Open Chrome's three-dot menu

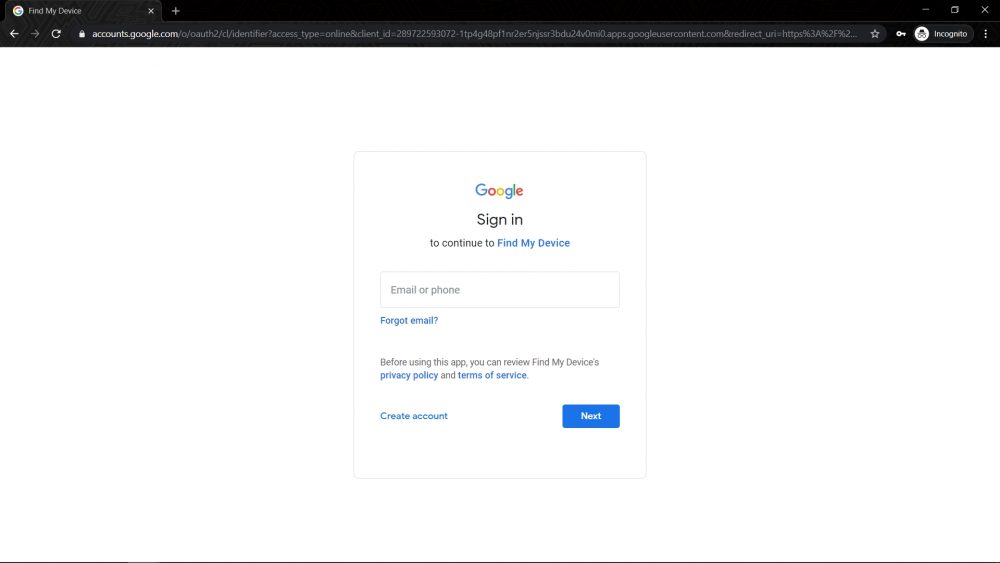pos(986,34)
